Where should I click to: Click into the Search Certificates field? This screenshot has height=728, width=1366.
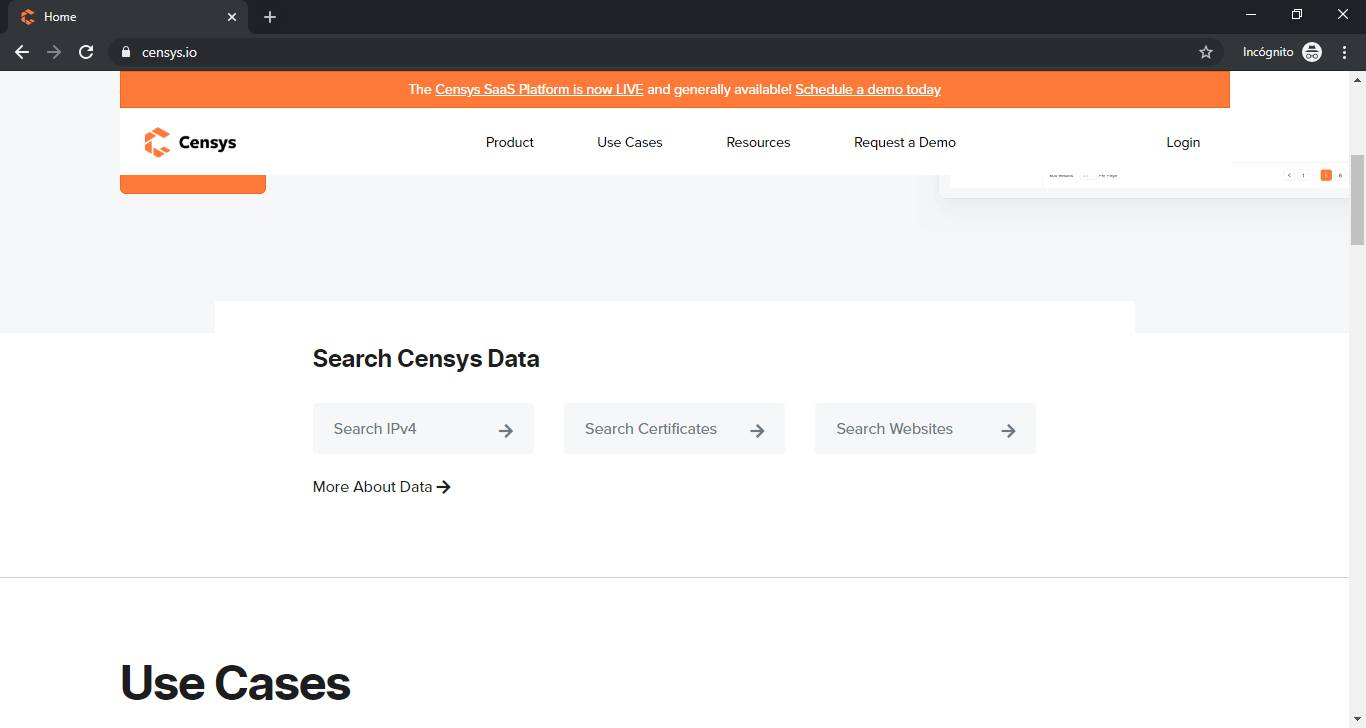coord(674,429)
